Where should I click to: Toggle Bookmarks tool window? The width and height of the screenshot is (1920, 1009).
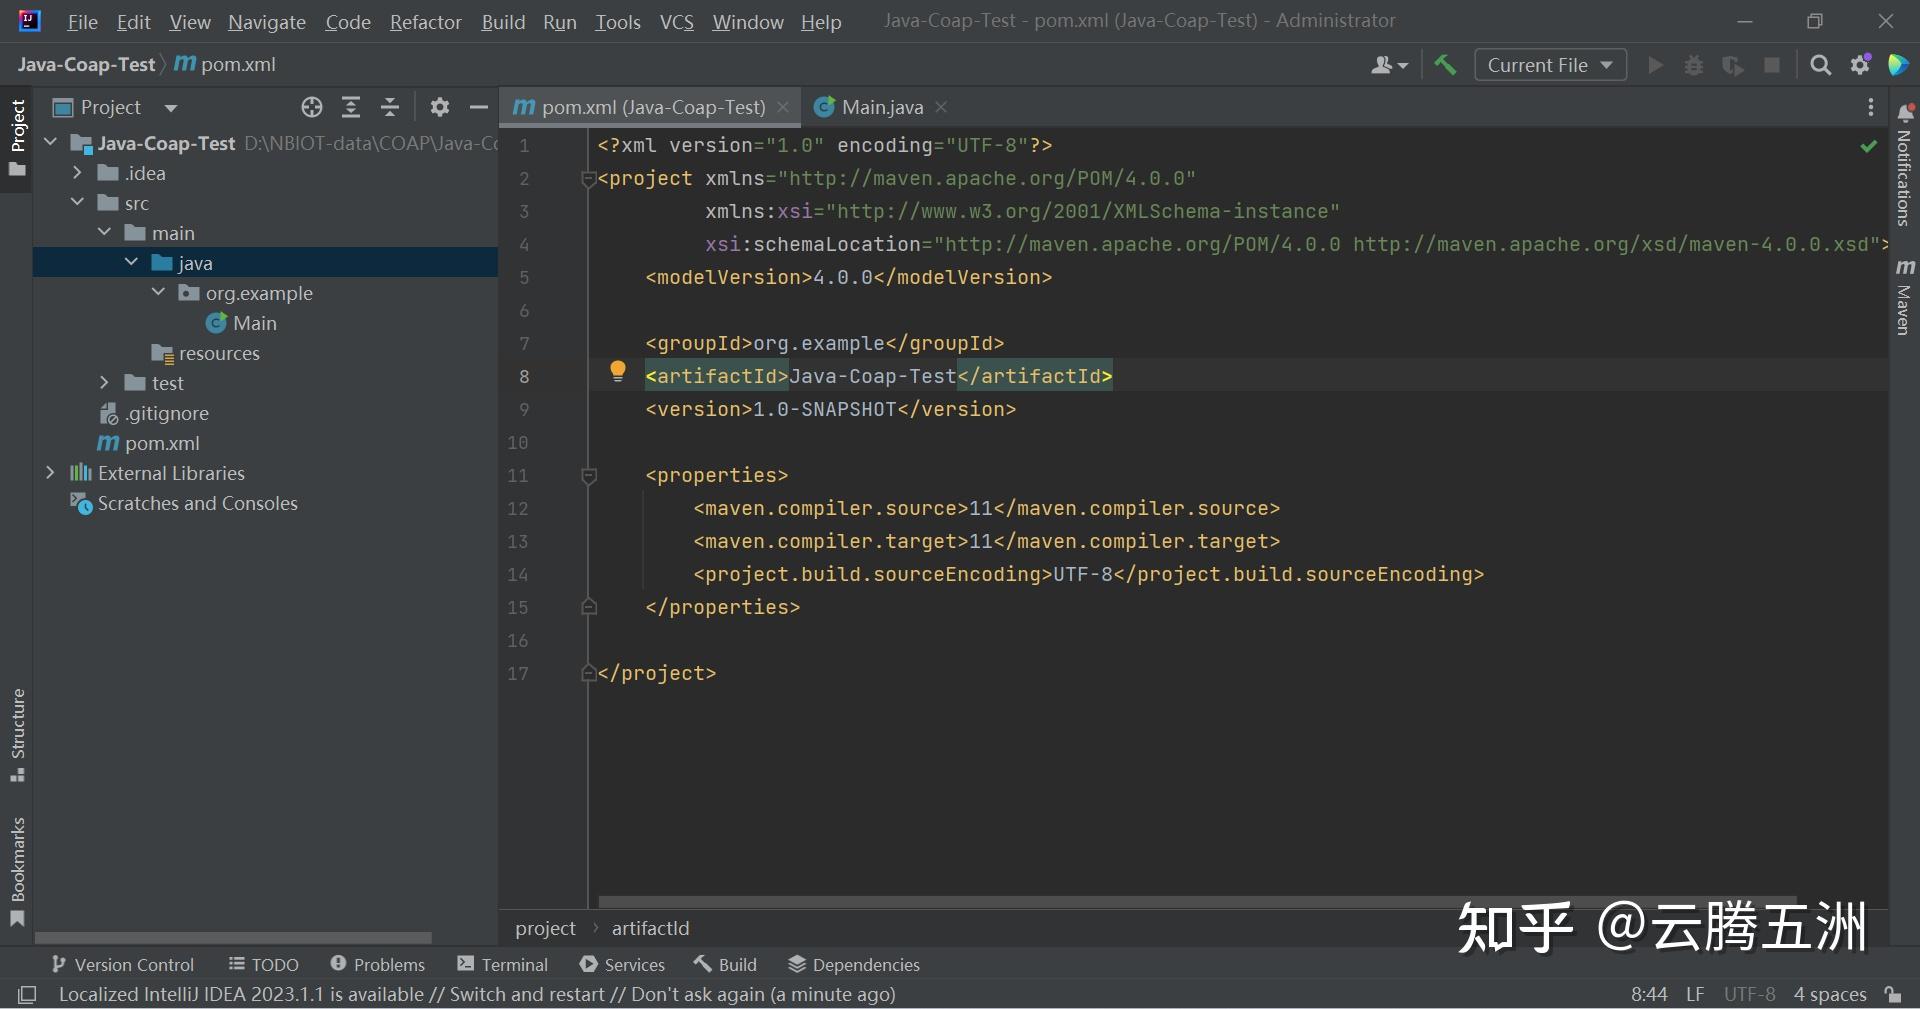tap(17, 872)
